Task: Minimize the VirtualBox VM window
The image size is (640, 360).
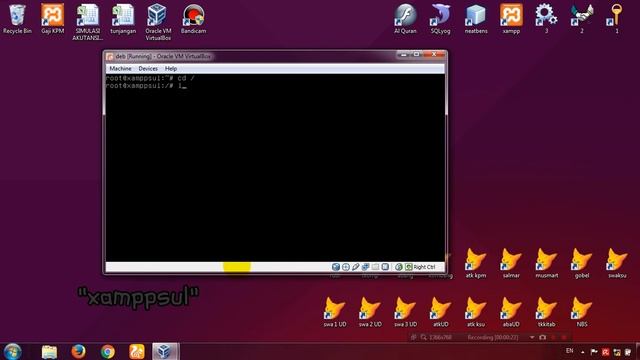Action: (404, 55)
